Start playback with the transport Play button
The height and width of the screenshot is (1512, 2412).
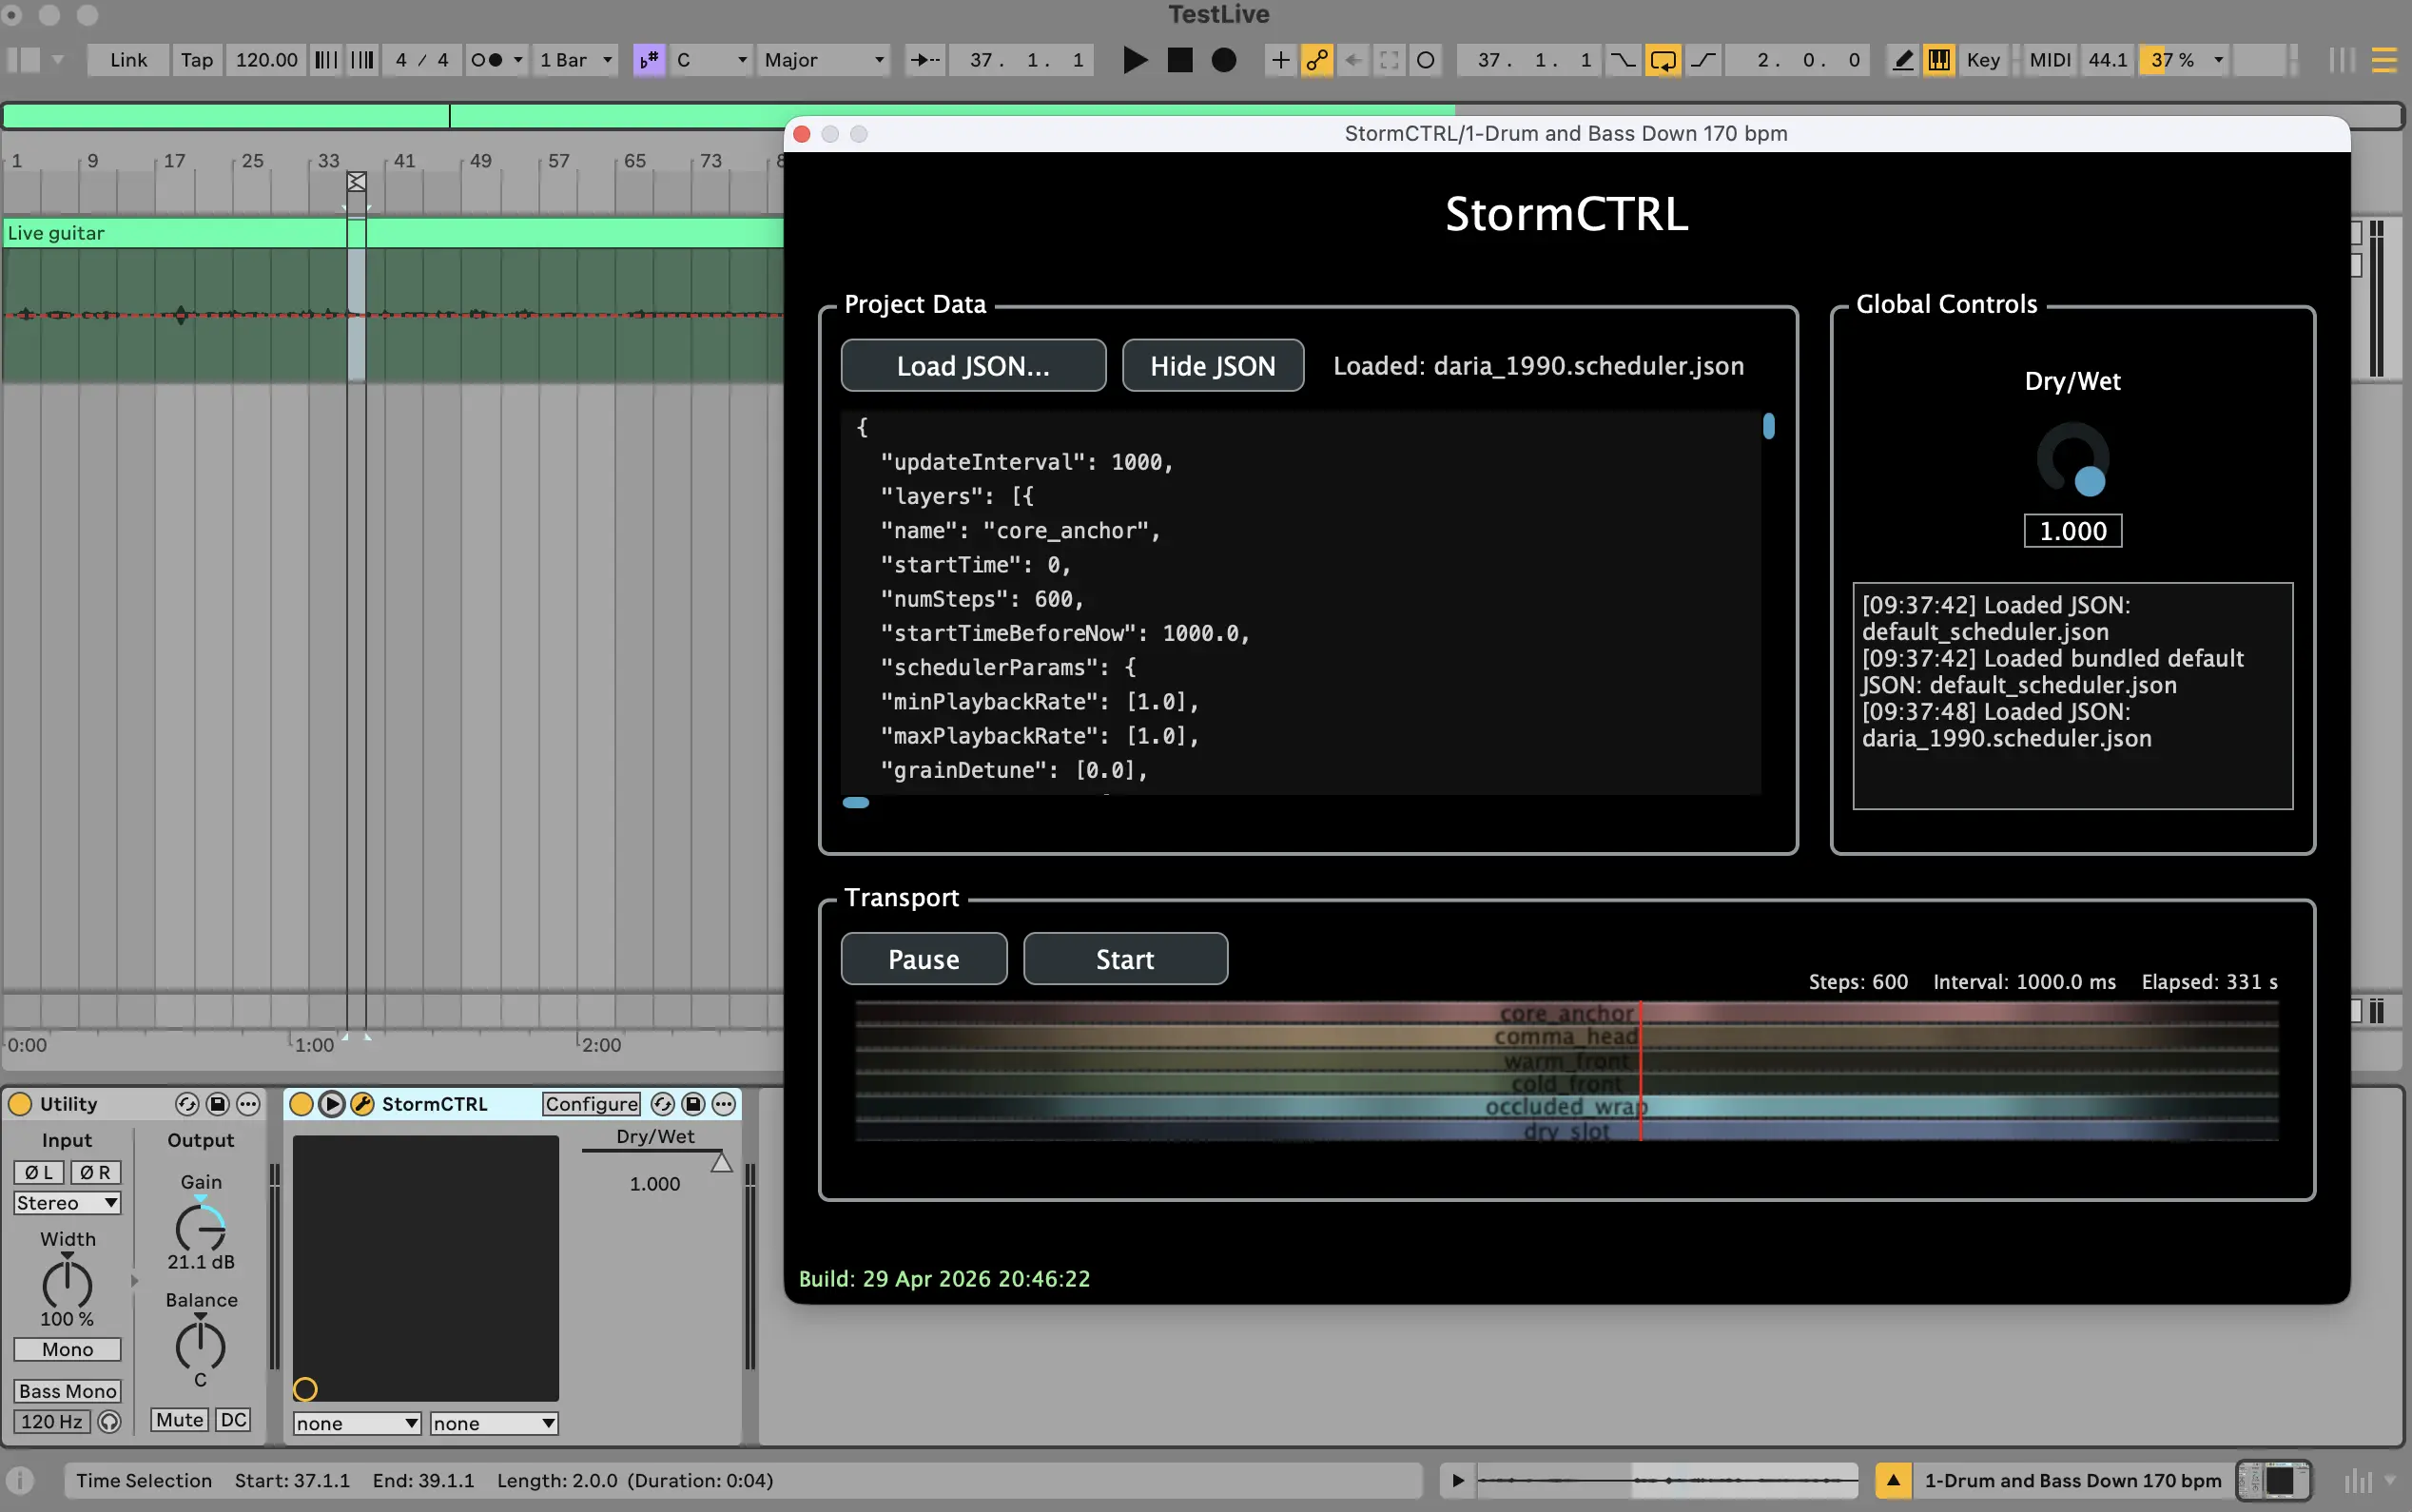tap(1134, 60)
